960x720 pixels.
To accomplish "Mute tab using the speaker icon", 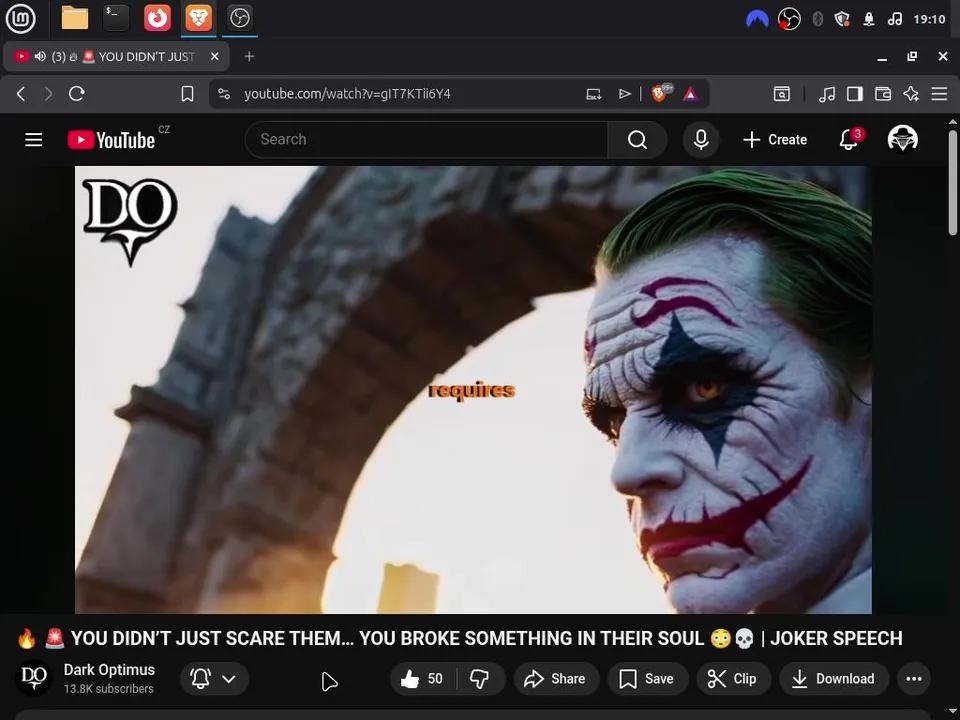I will [40, 56].
